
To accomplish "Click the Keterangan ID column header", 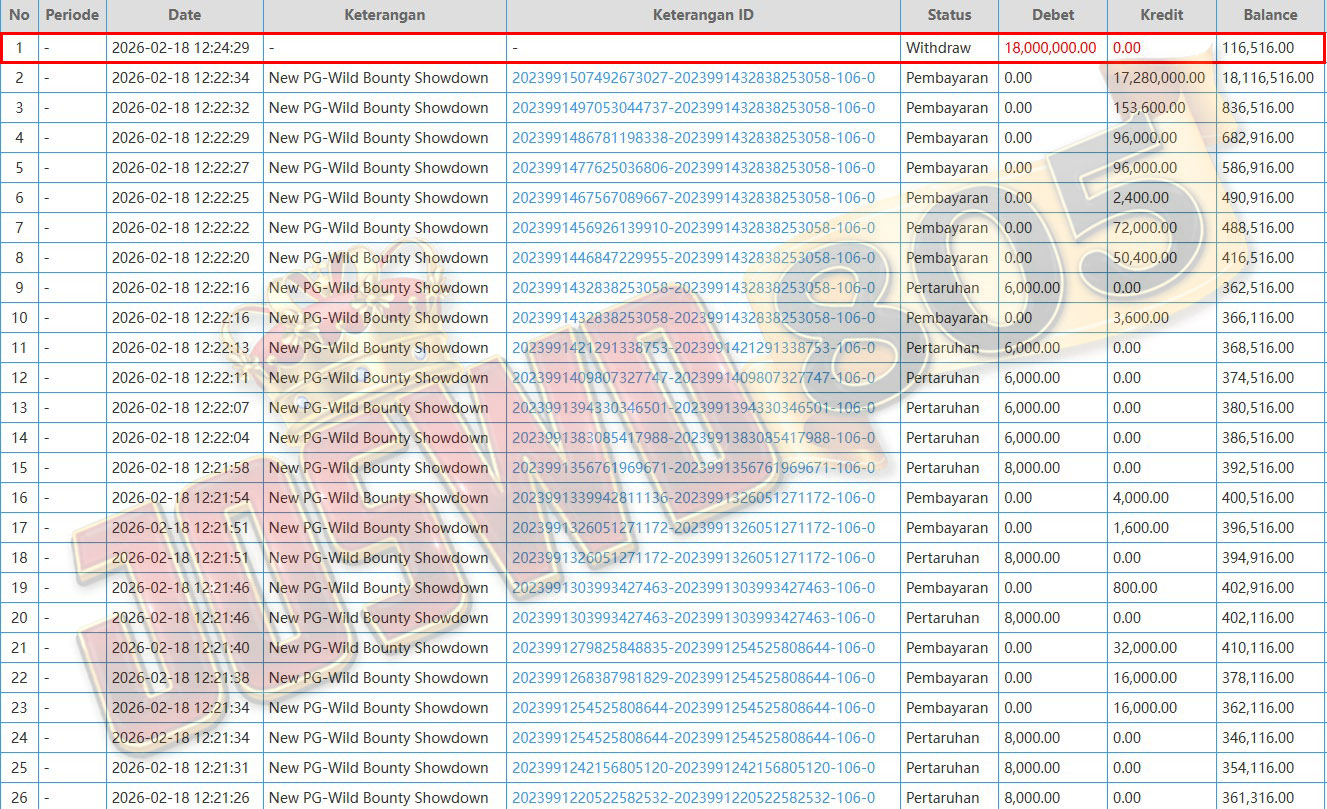I will [703, 15].
